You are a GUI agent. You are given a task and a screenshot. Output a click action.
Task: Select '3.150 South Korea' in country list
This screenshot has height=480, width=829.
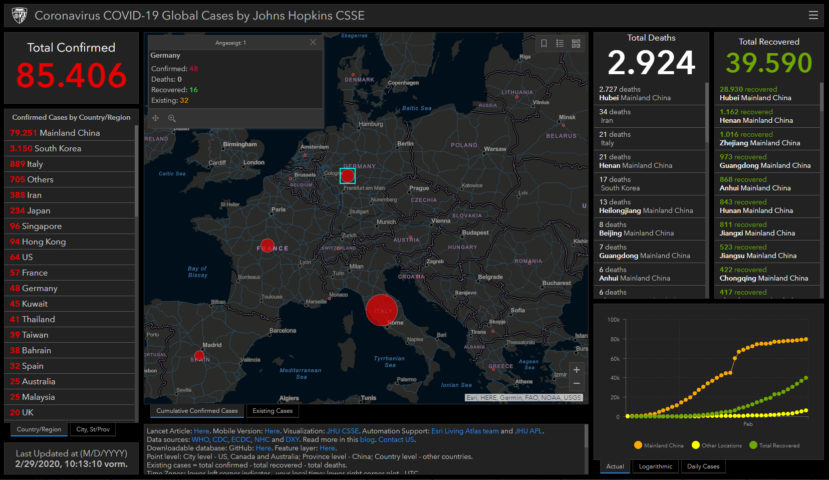pos(70,149)
